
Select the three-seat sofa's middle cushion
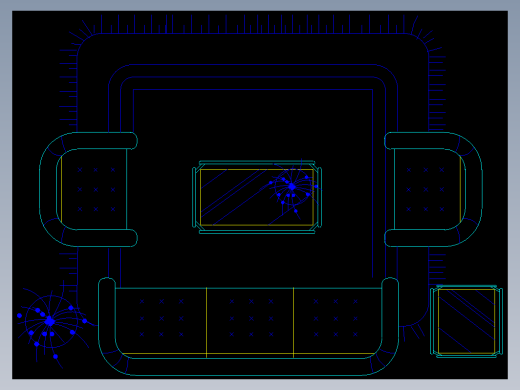[250, 321]
